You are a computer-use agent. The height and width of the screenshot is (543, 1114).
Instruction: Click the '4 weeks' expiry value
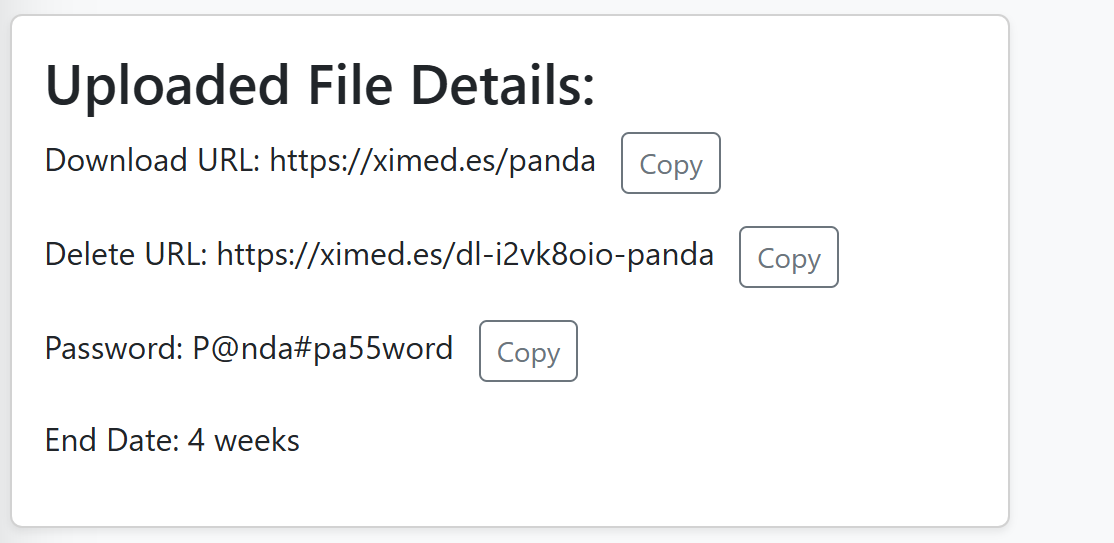(243, 440)
